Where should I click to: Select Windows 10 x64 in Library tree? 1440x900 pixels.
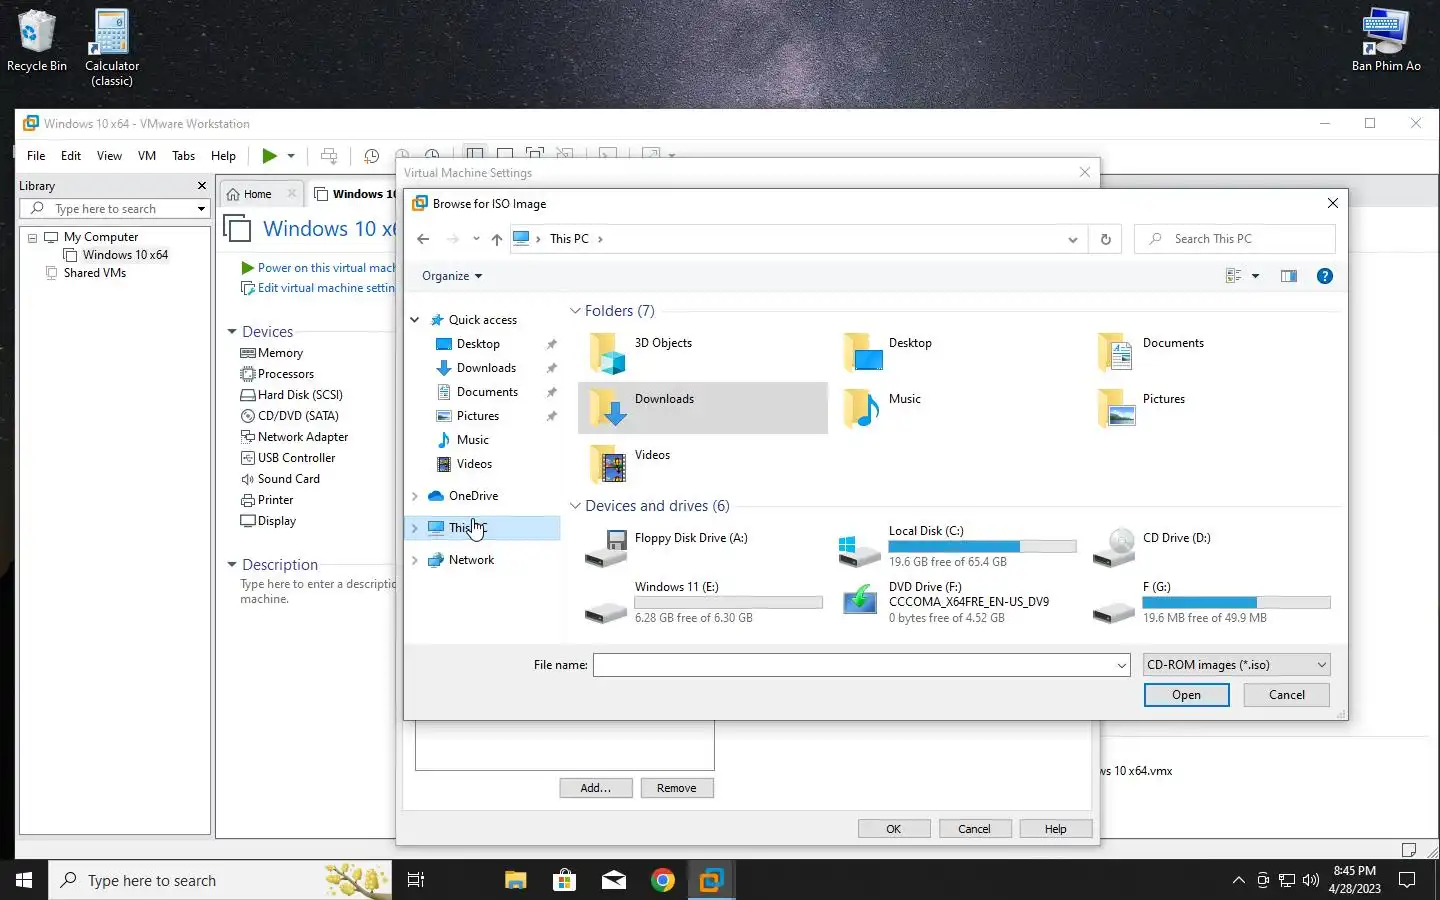(x=125, y=255)
